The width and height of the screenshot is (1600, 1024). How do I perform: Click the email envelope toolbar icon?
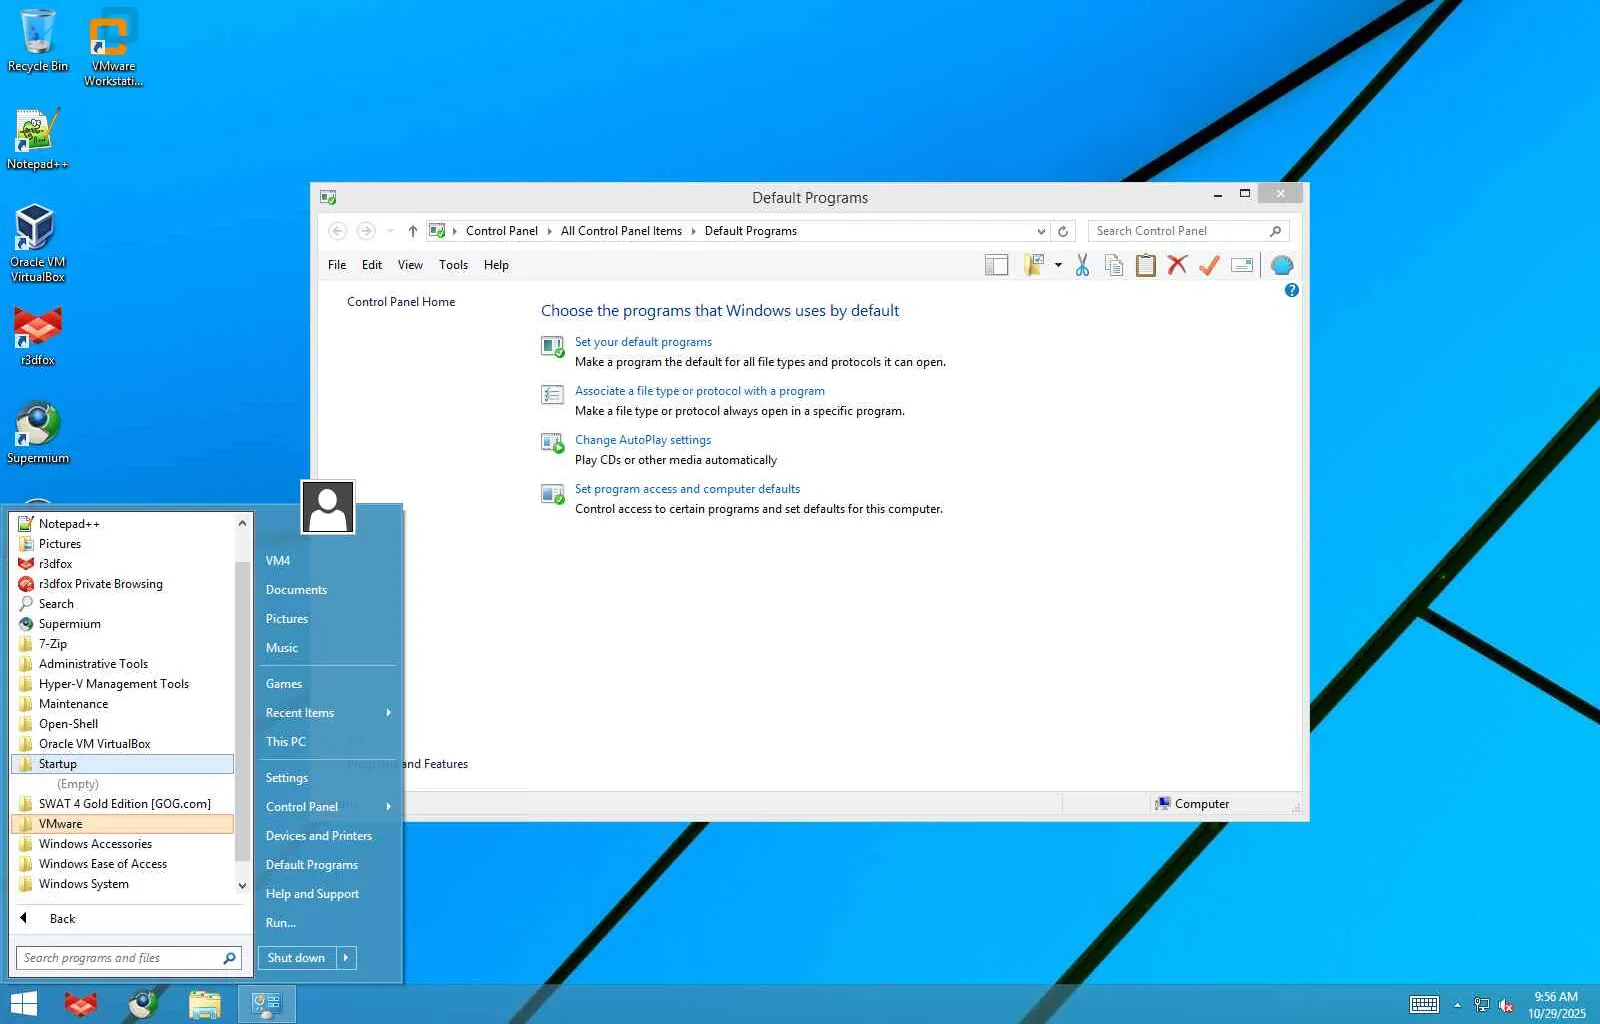pos(1242,265)
